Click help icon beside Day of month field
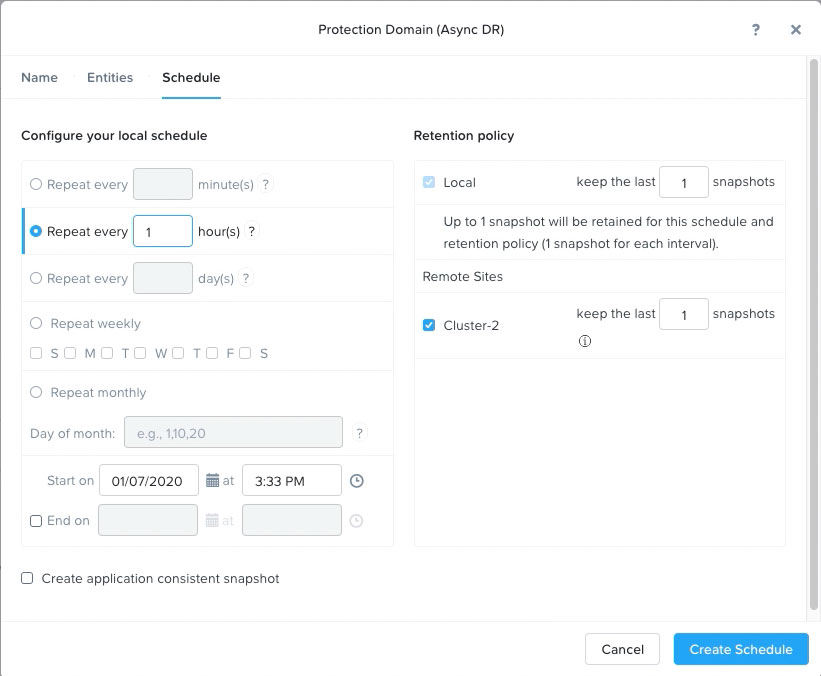 click(360, 433)
